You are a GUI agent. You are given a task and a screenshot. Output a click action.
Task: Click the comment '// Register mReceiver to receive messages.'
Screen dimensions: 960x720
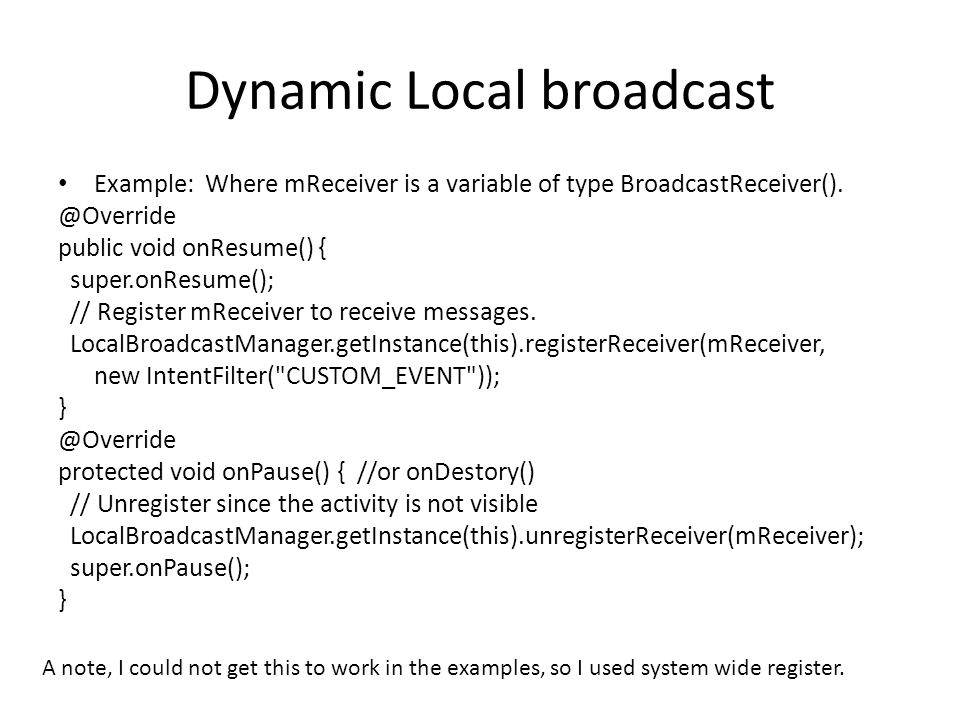303,312
